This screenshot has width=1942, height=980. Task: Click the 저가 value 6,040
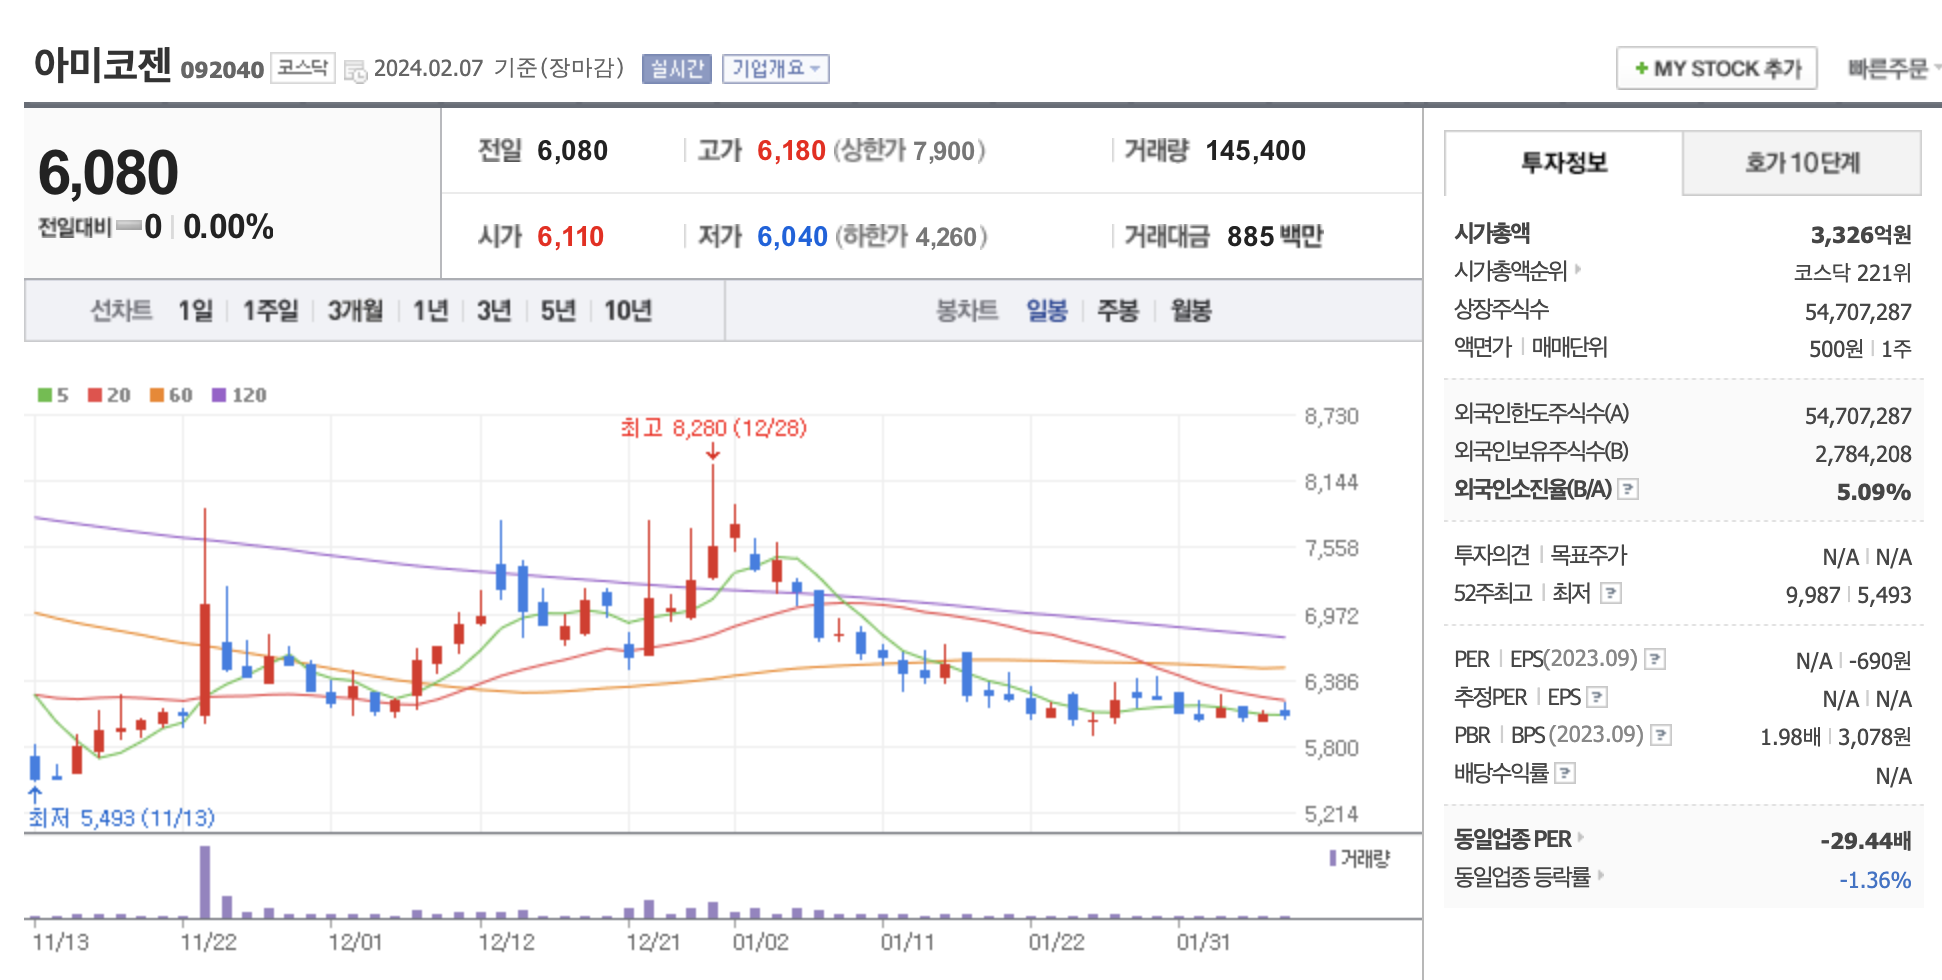tap(792, 237)
